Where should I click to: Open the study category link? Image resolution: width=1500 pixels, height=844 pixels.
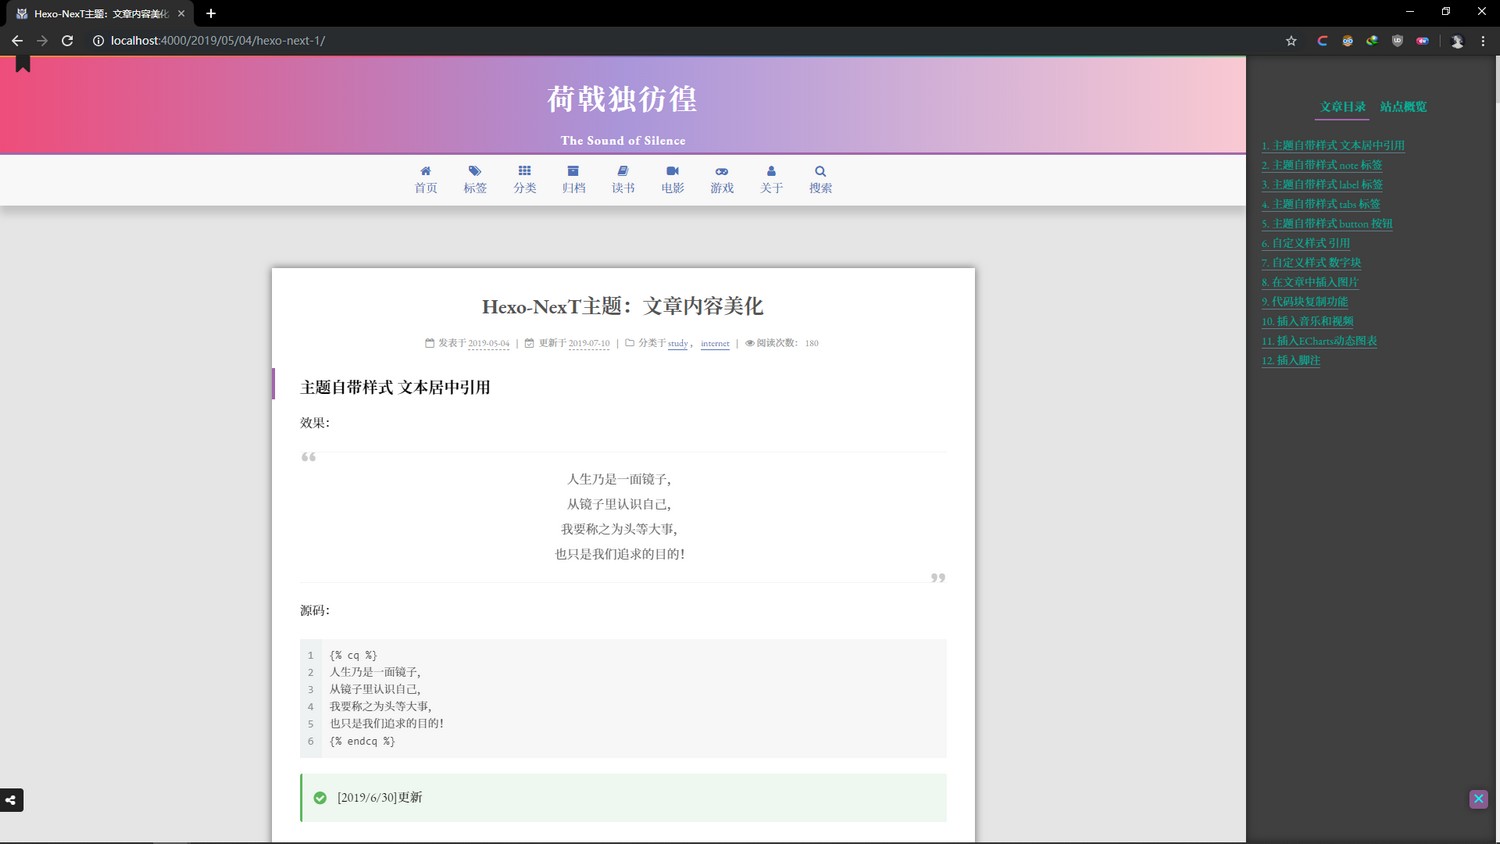coord(678,343)
